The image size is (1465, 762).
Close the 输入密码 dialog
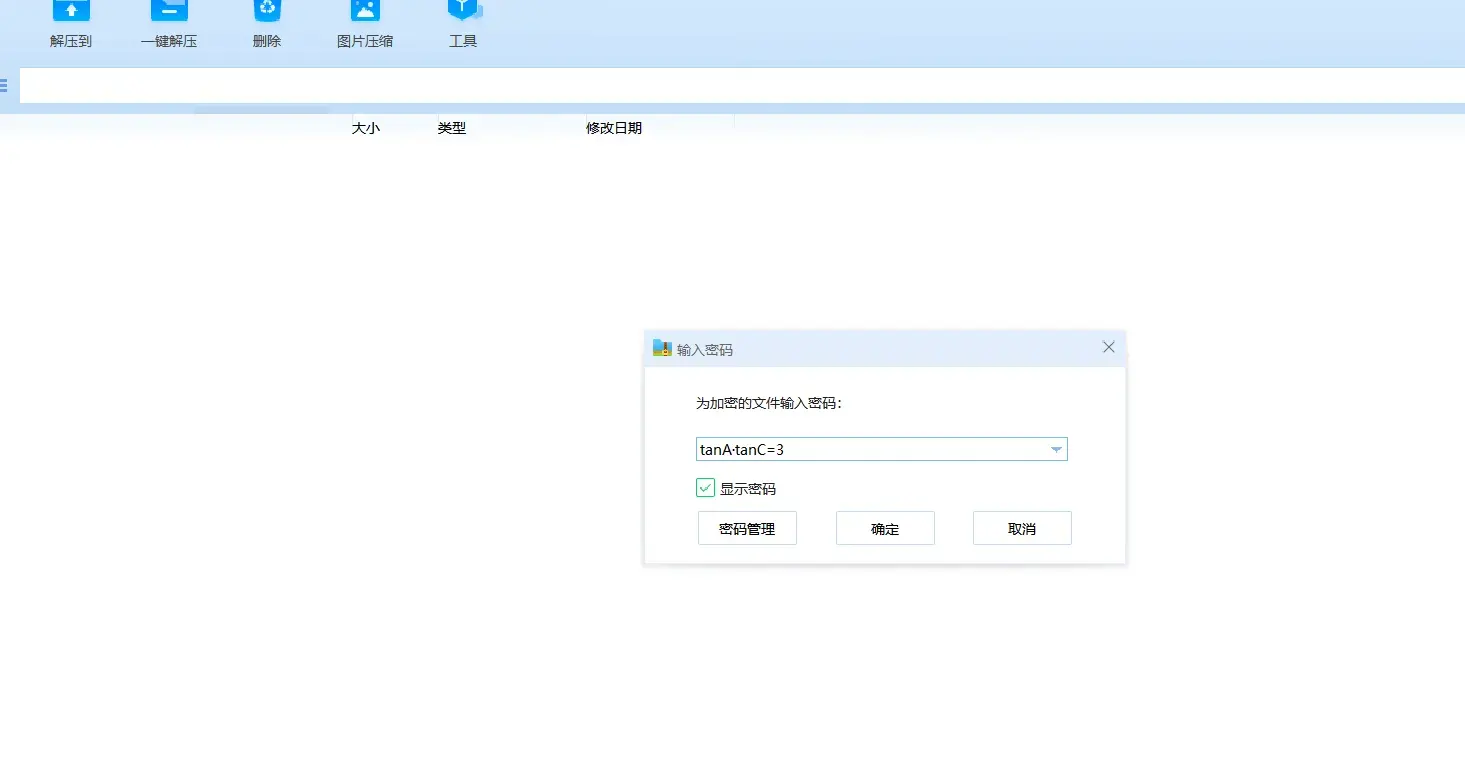[x=1108, y=347]
